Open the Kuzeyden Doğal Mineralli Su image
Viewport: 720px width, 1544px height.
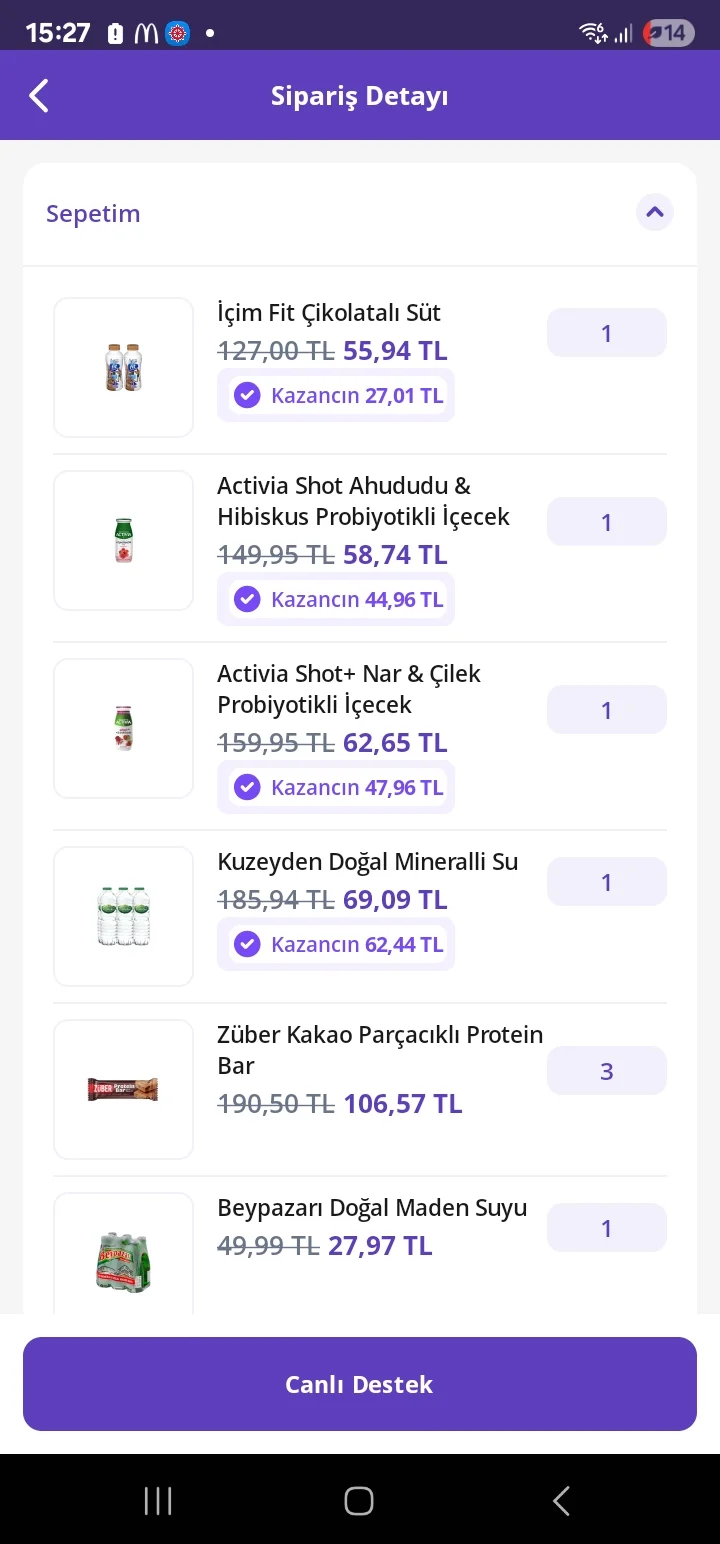pyautogui.click(x=123, y=916)
